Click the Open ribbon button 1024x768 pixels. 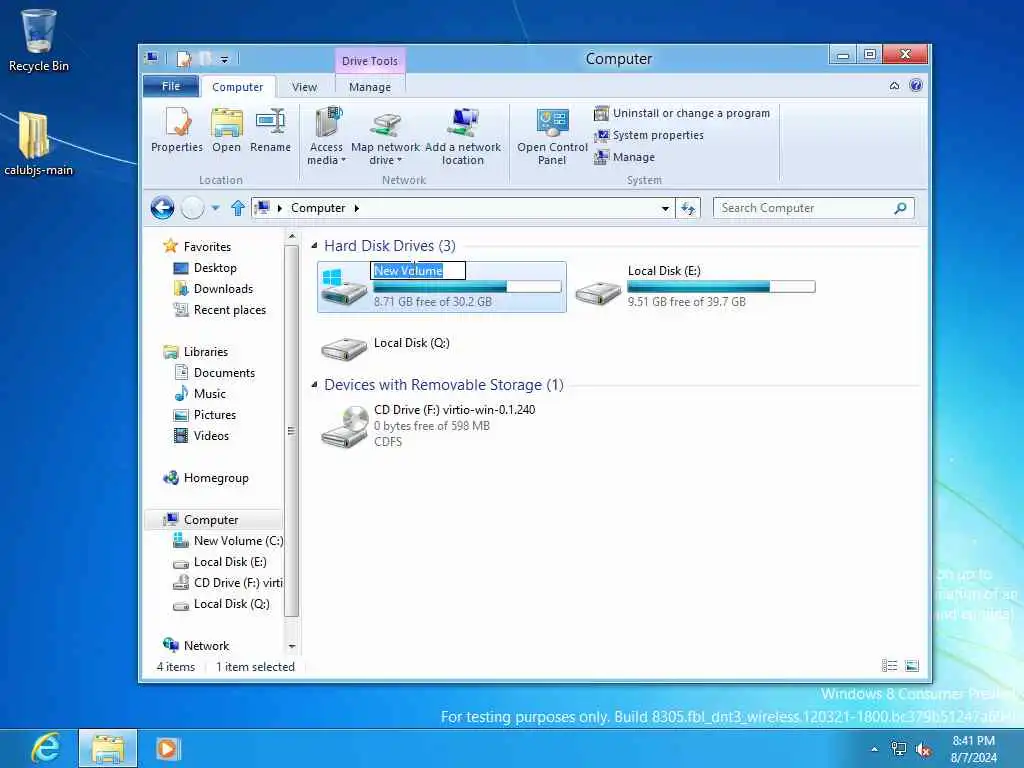click(226, 131)
